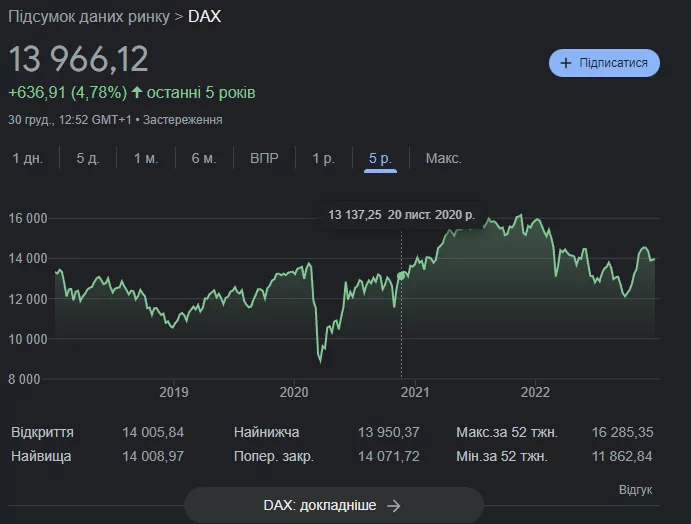Click the DAX title in breadcrumb
The width and height of the screenshot is (691, 524).
click(204, 17)
